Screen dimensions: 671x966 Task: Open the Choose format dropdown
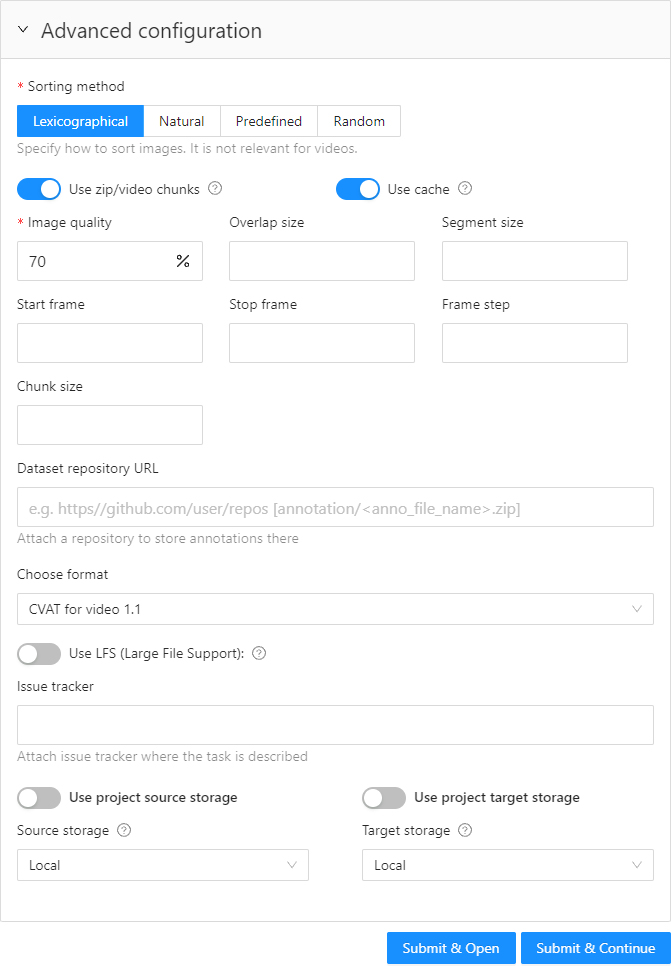(x=335, y=609)
